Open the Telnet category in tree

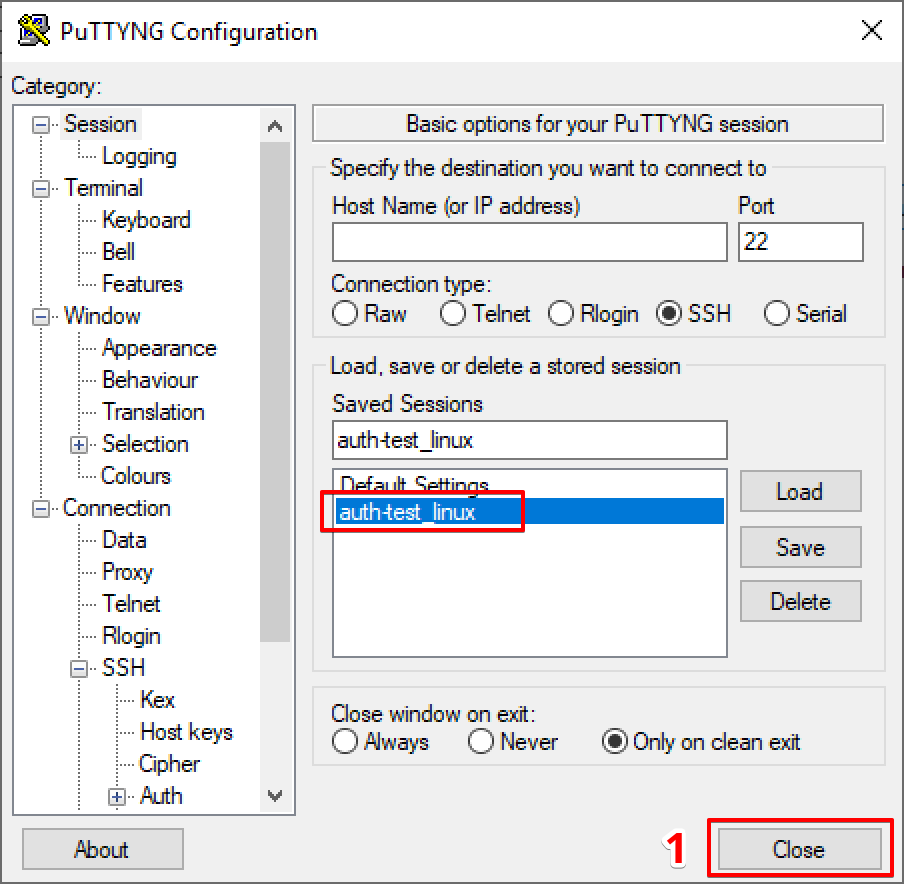click(131, 604)
